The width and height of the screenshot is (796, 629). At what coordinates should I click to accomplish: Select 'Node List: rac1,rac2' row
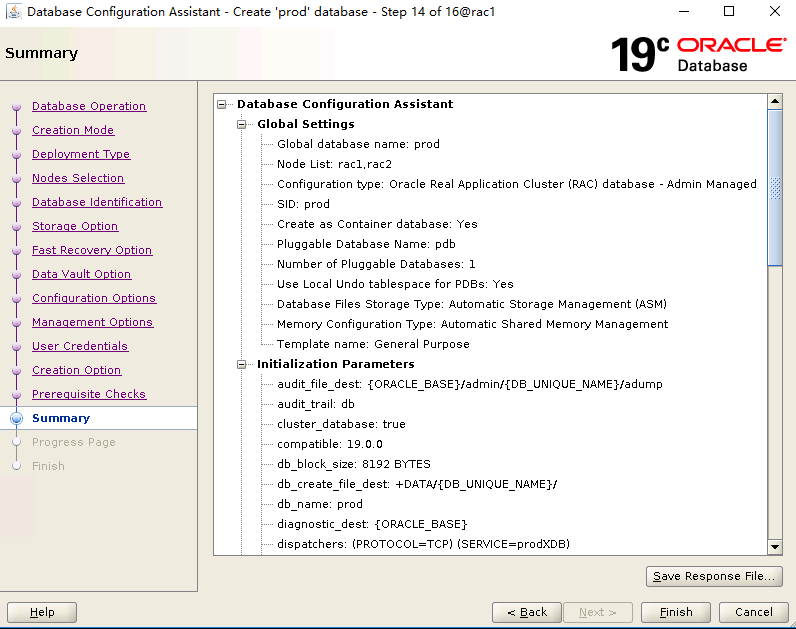[335, 164]
